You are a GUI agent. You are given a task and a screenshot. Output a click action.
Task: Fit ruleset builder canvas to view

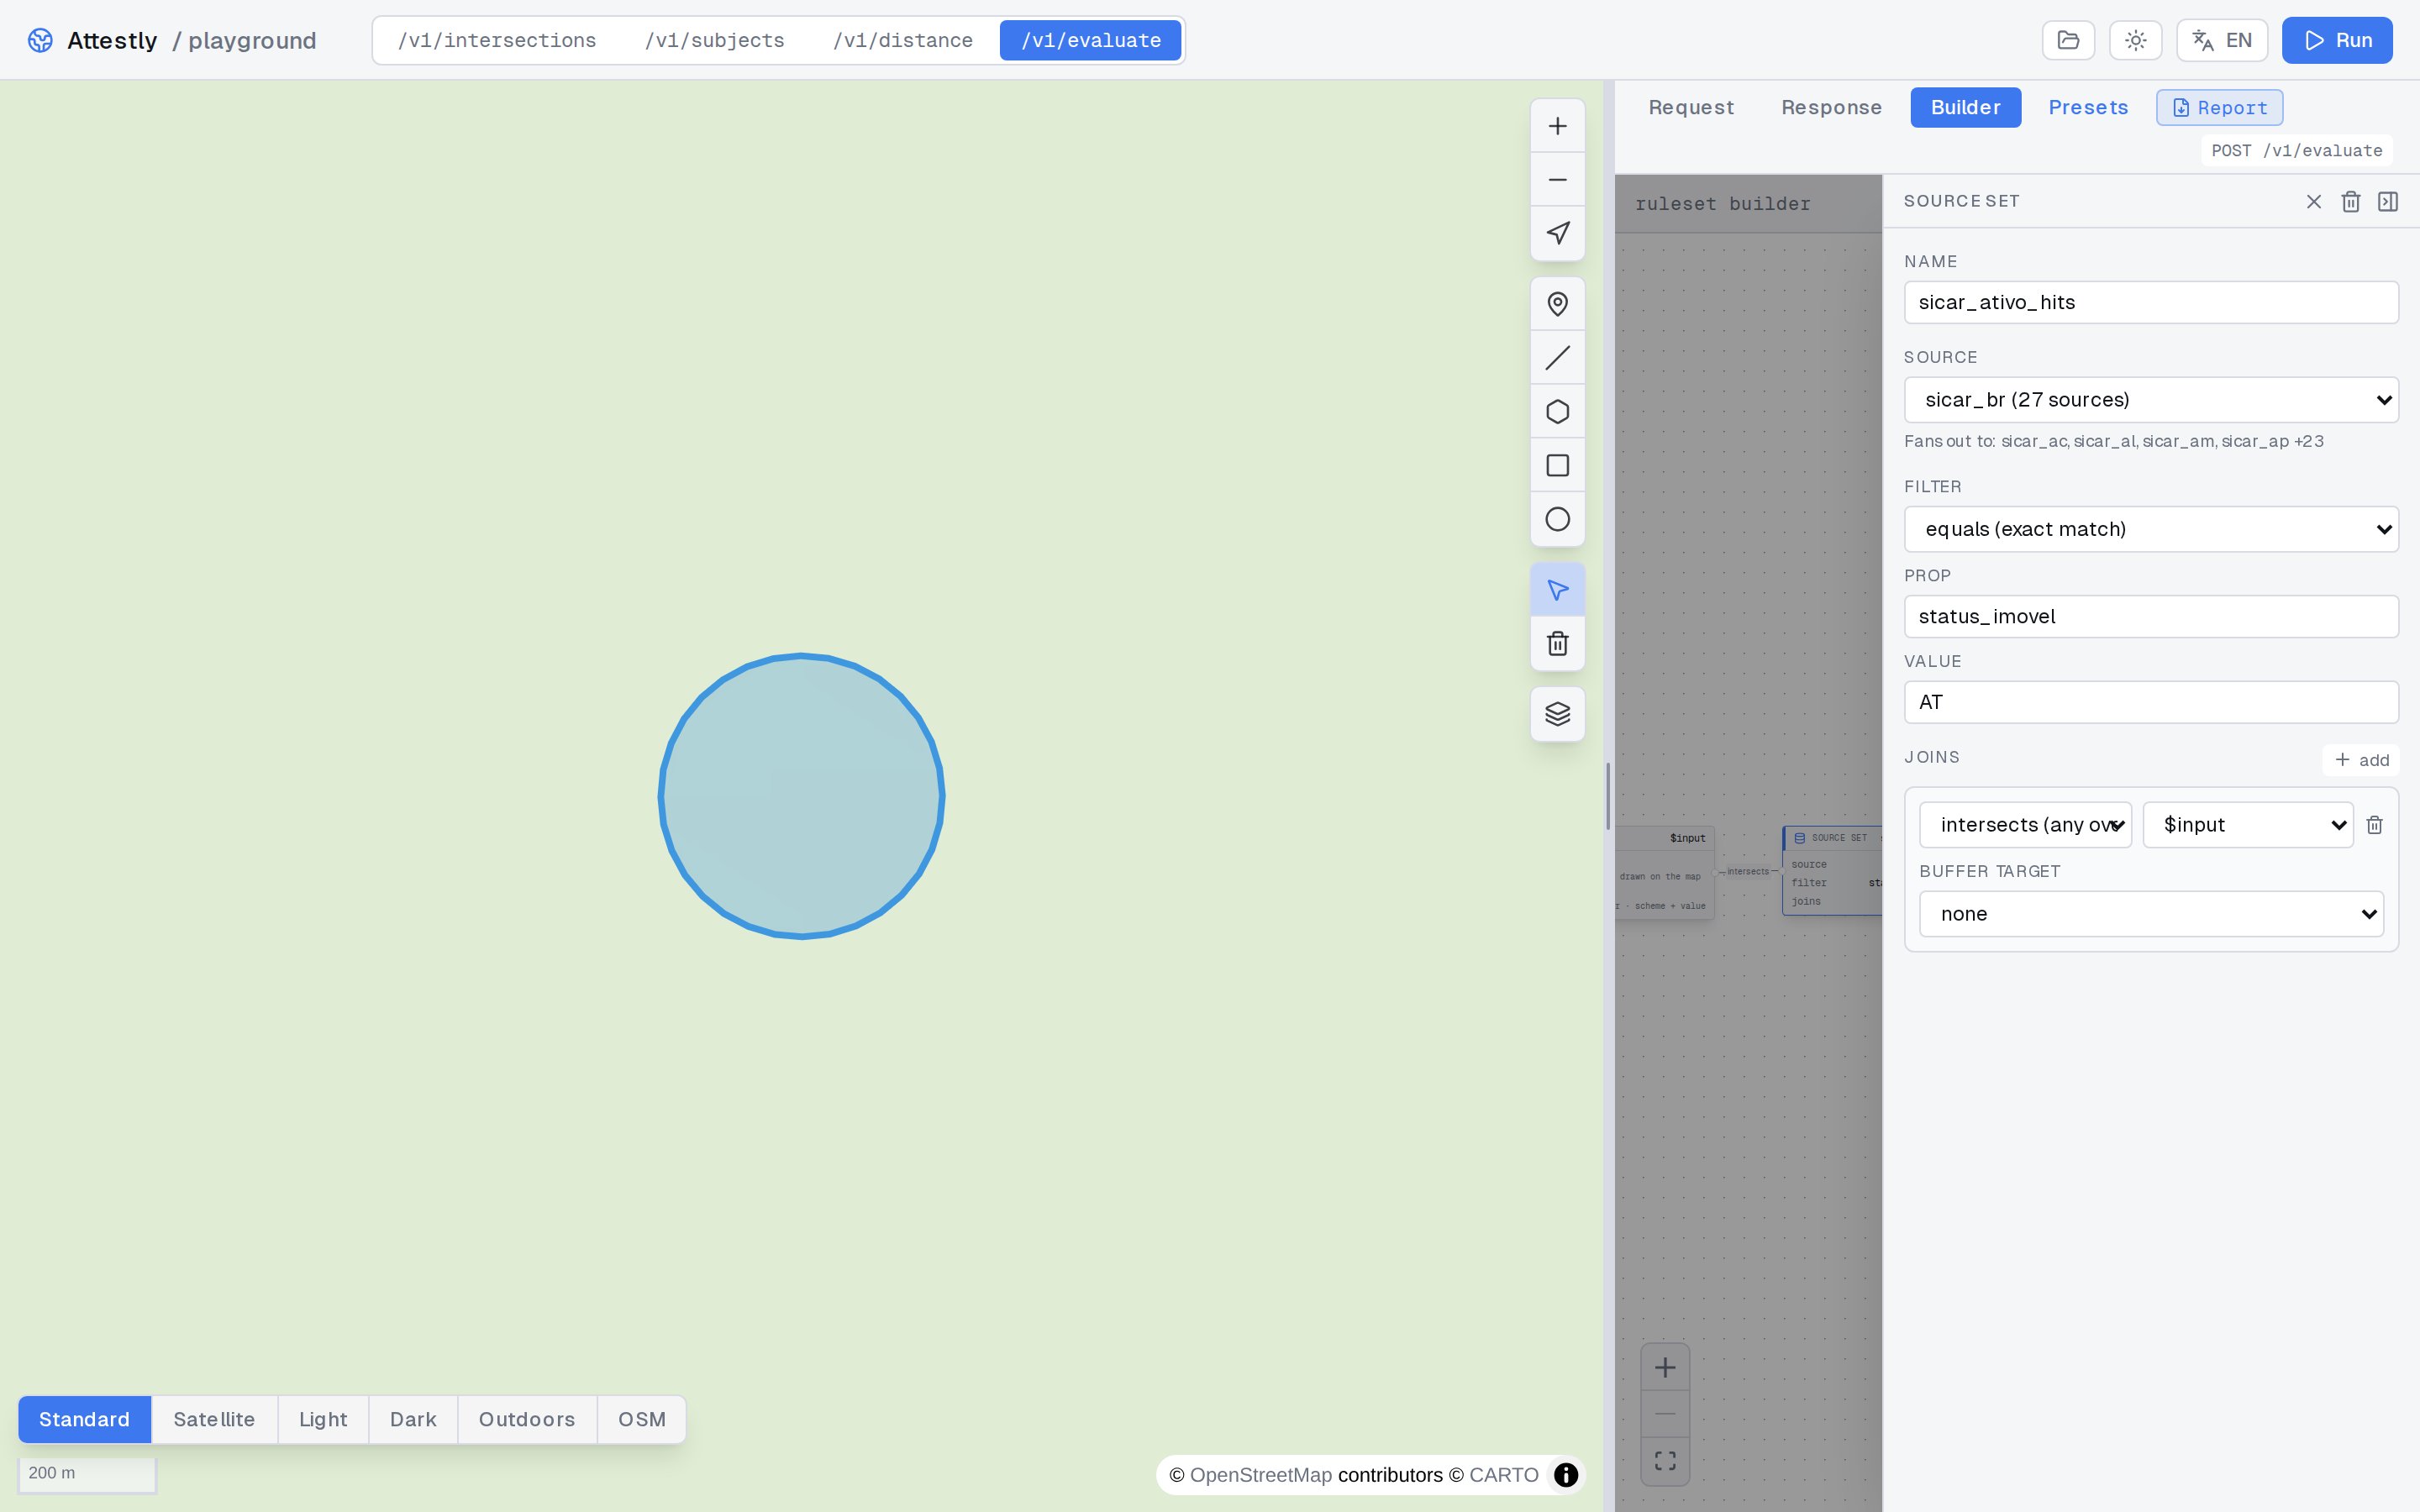point(1665,1461)
